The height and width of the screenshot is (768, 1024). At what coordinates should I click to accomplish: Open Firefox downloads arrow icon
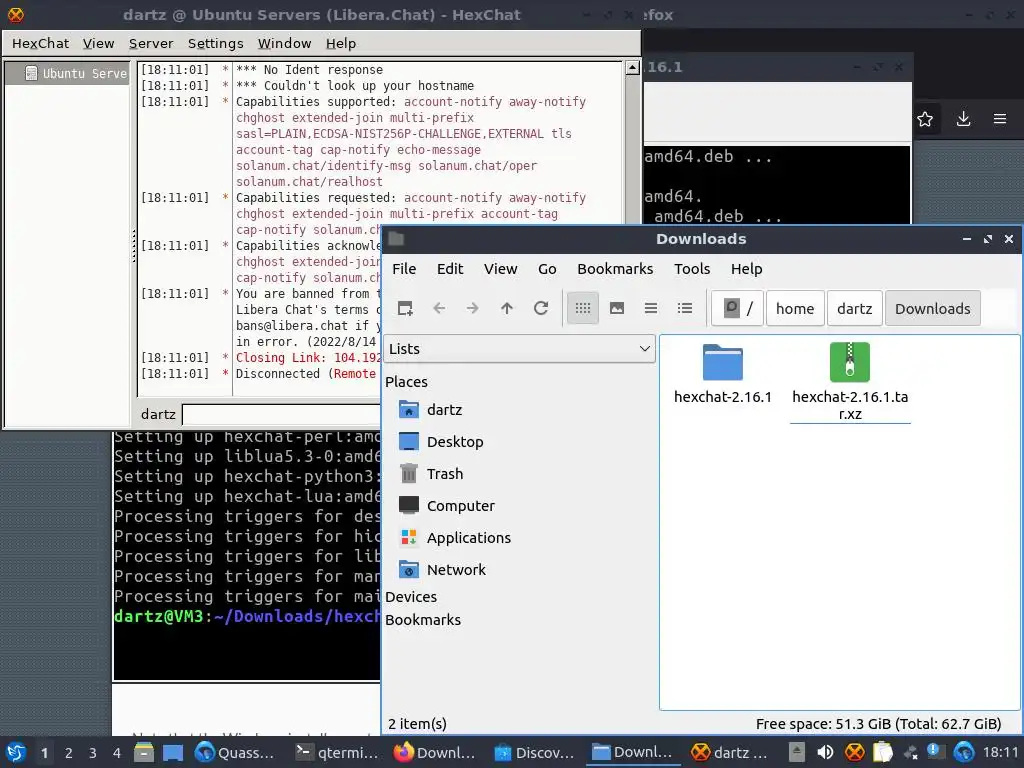tap(963, 120)
